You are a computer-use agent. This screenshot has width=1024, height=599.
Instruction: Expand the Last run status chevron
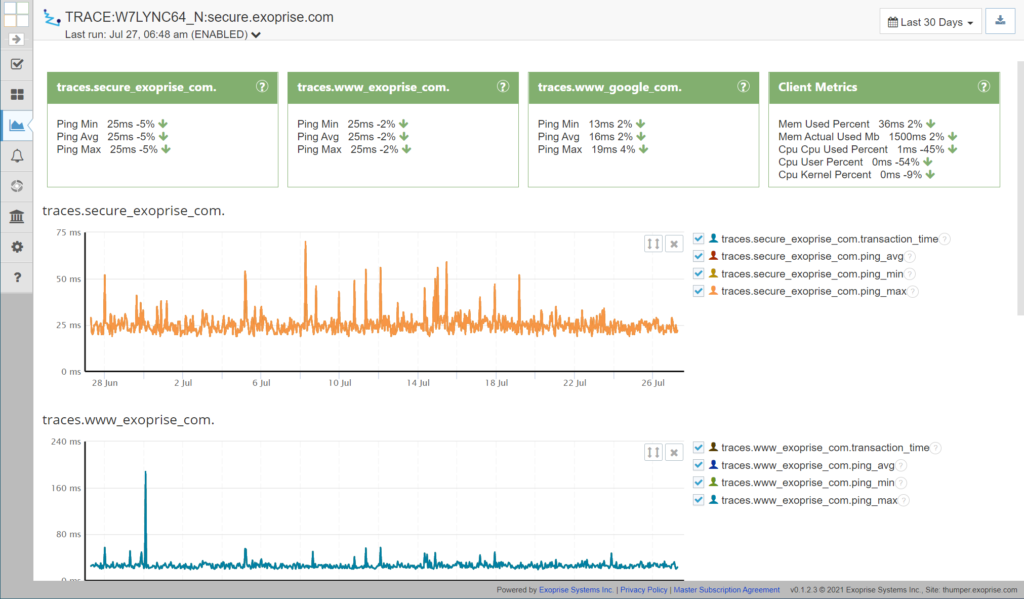point(256,35)
